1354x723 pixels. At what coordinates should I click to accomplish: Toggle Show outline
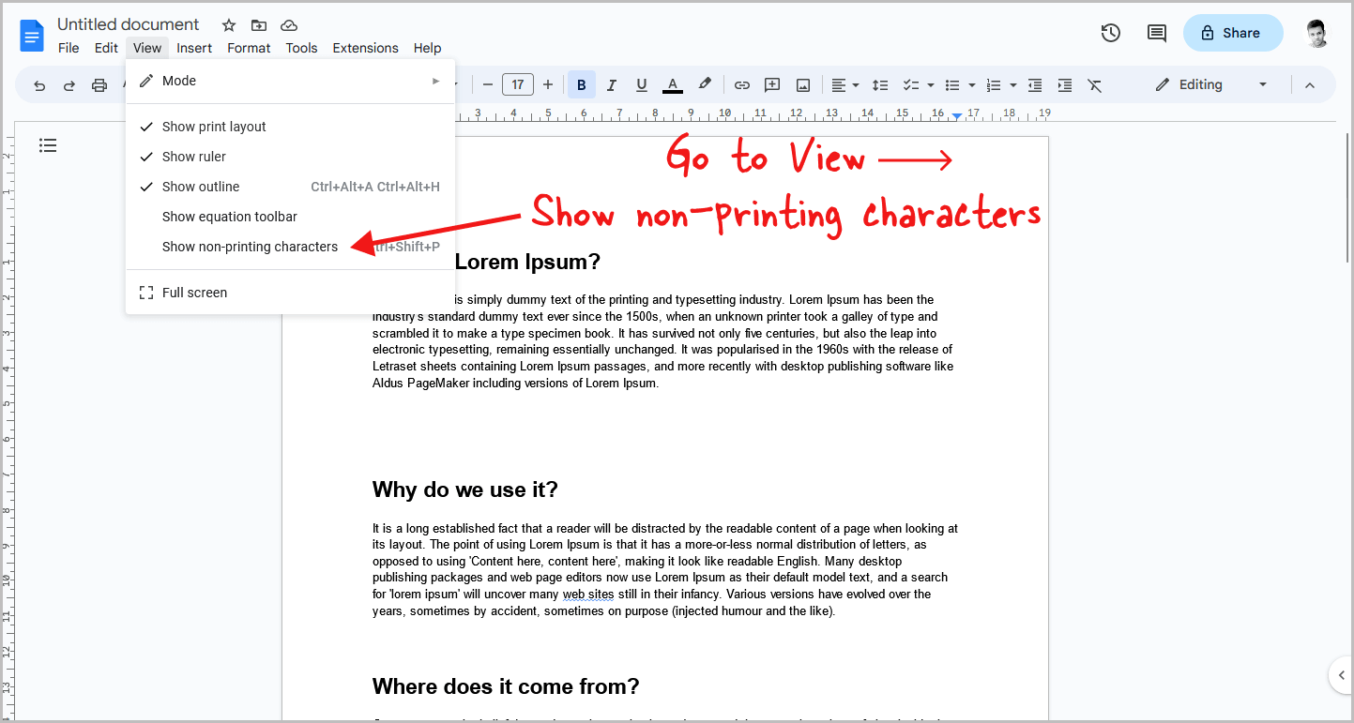point(290,187)
